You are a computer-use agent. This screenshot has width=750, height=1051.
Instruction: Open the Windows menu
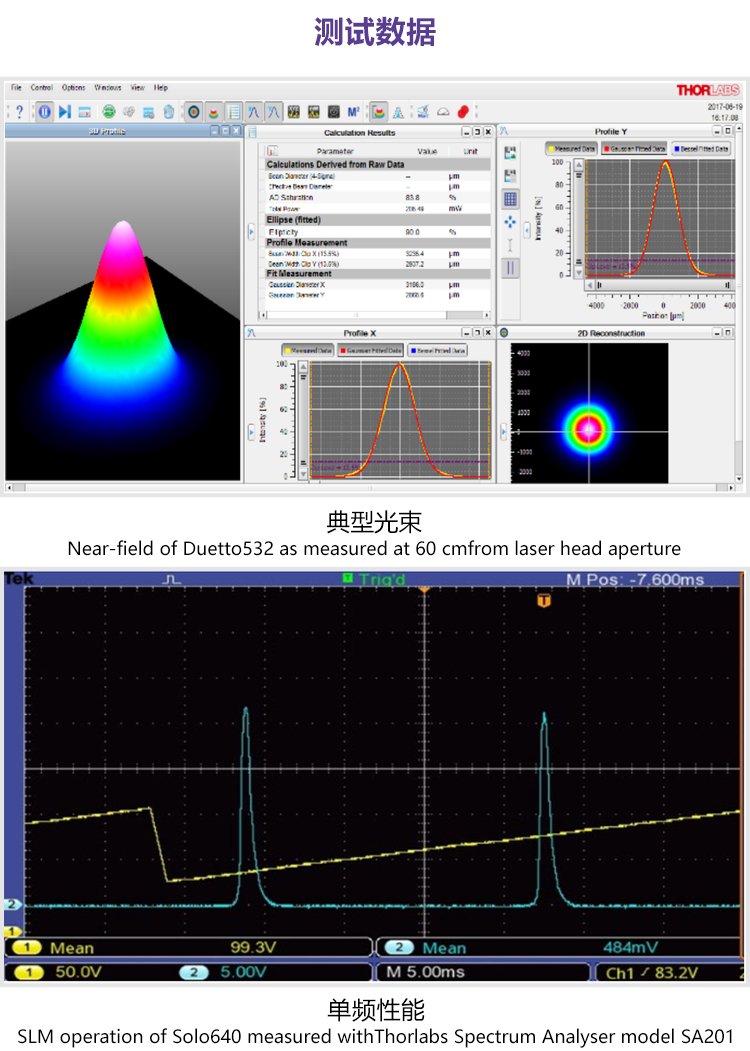pyautogui.click(x=107, y=88)
